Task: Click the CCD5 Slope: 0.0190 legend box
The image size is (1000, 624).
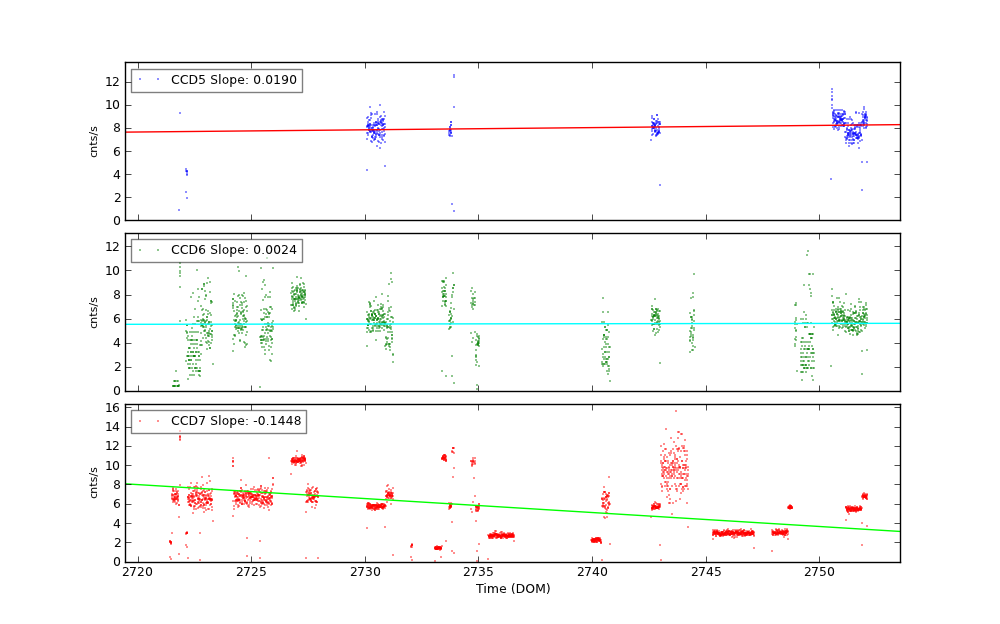Action: (216, 81)
